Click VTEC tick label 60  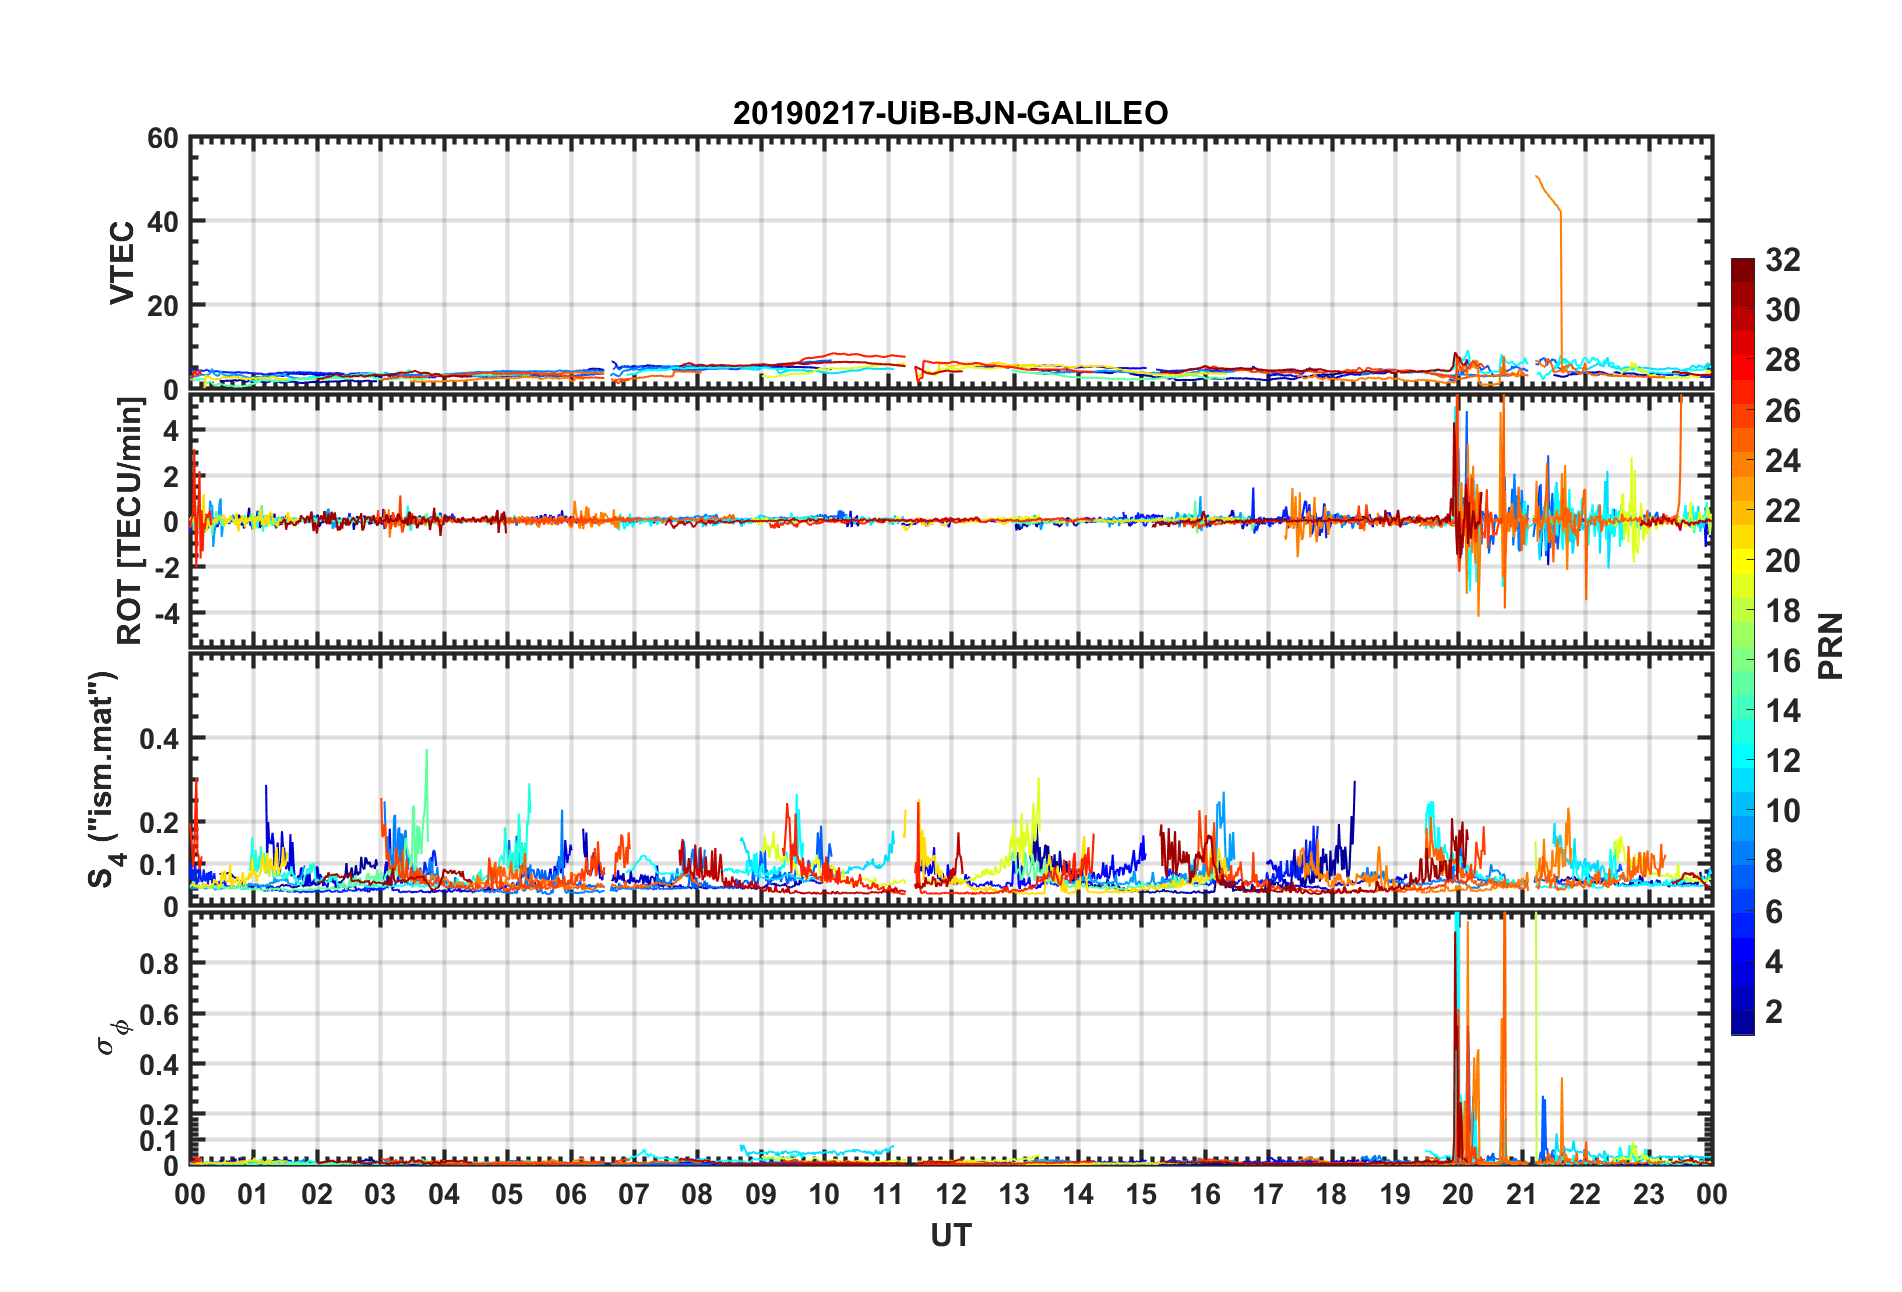(x=162, y=139)
